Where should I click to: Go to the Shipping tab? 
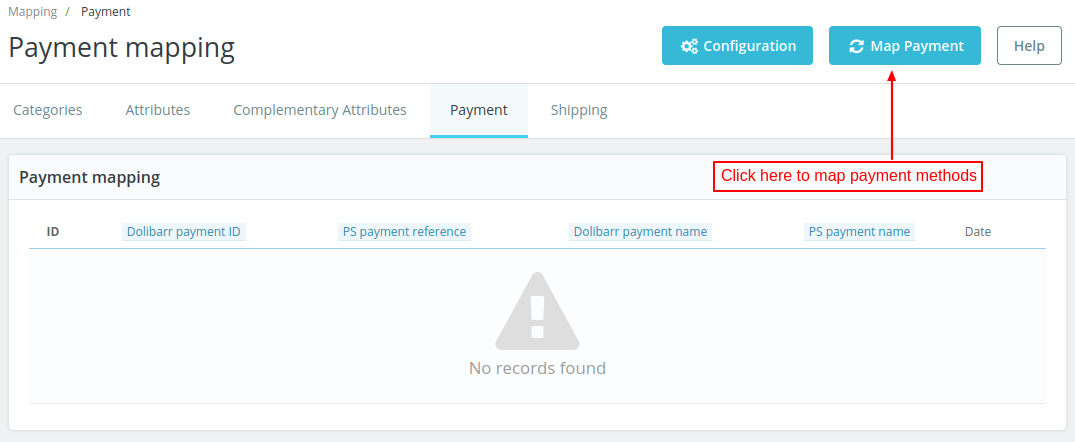coord(579,110)
